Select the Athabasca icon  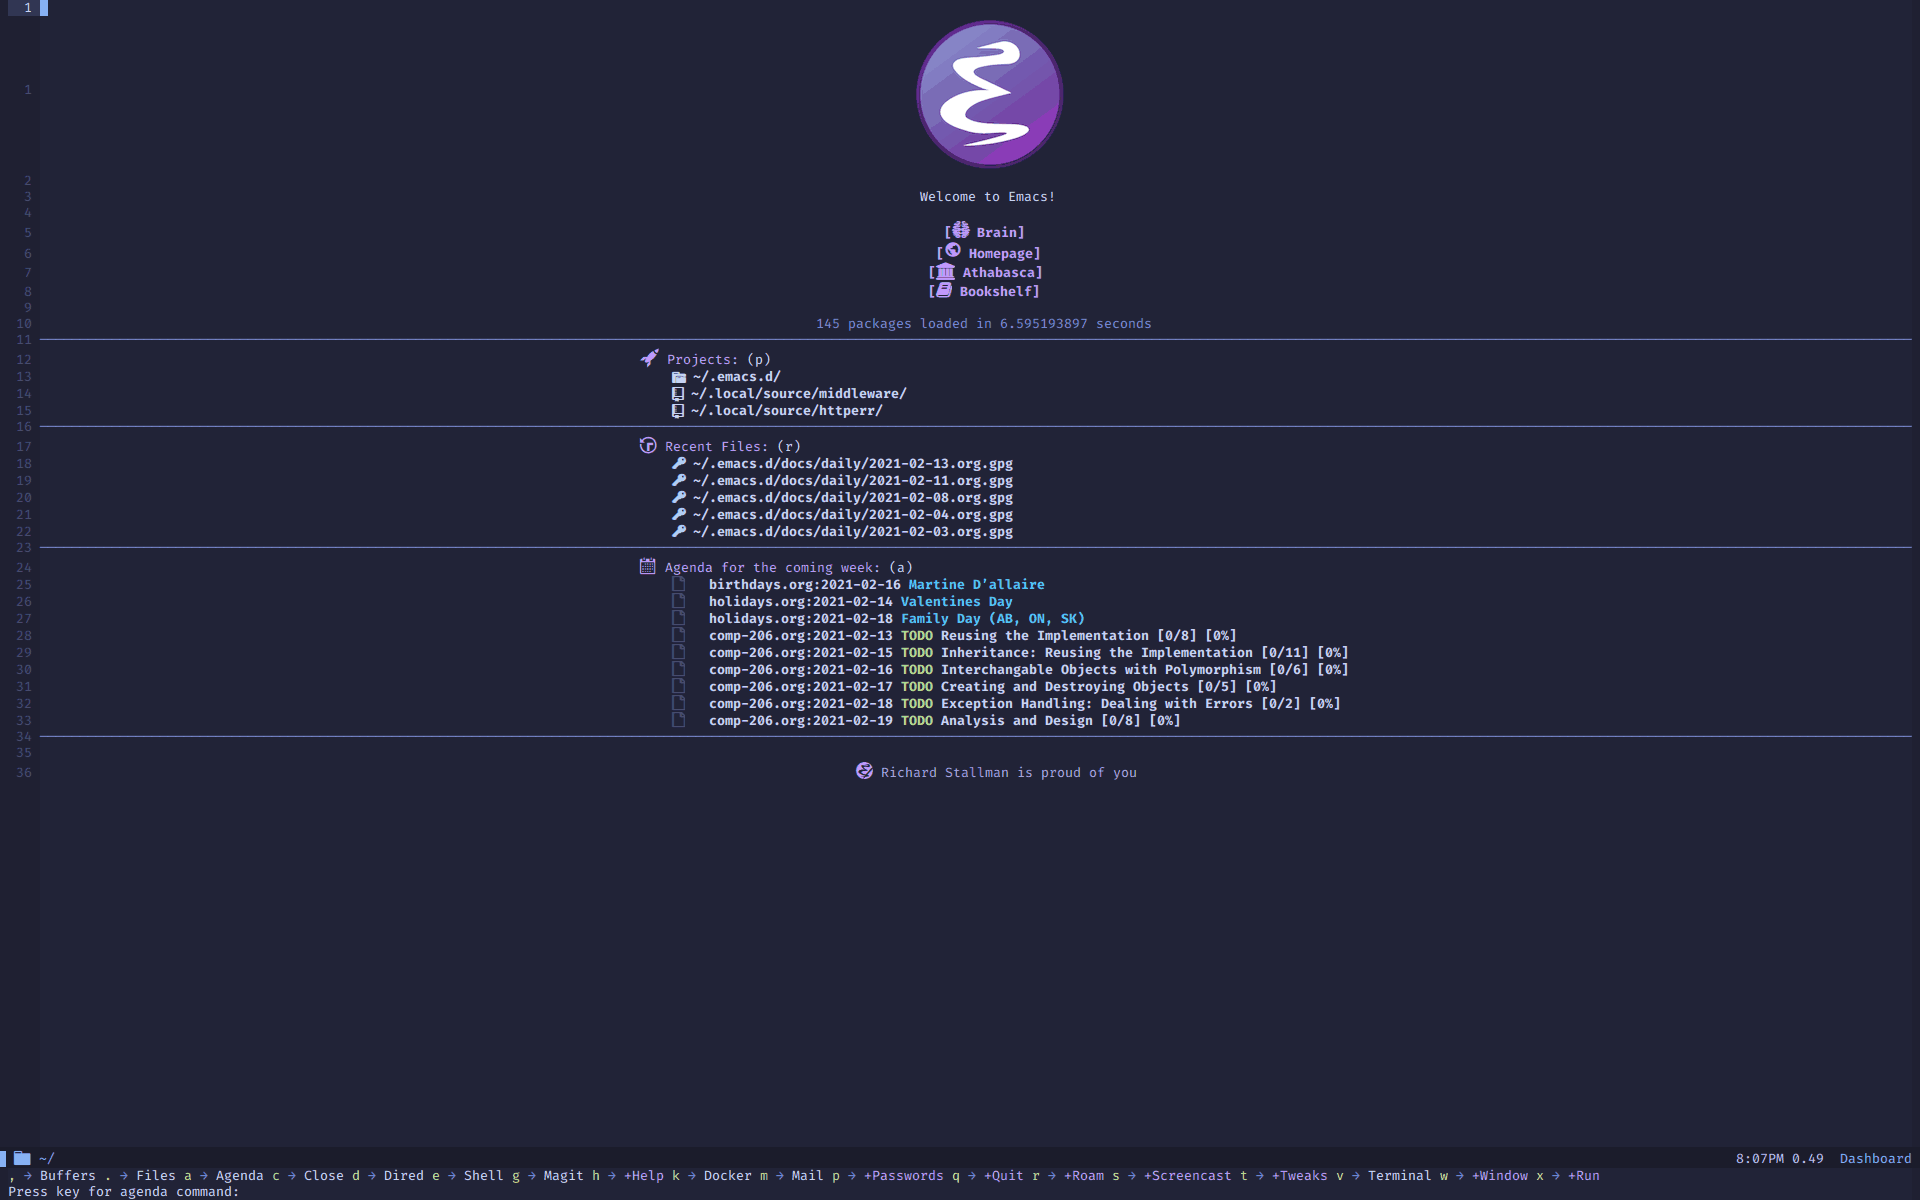(943, 271)
